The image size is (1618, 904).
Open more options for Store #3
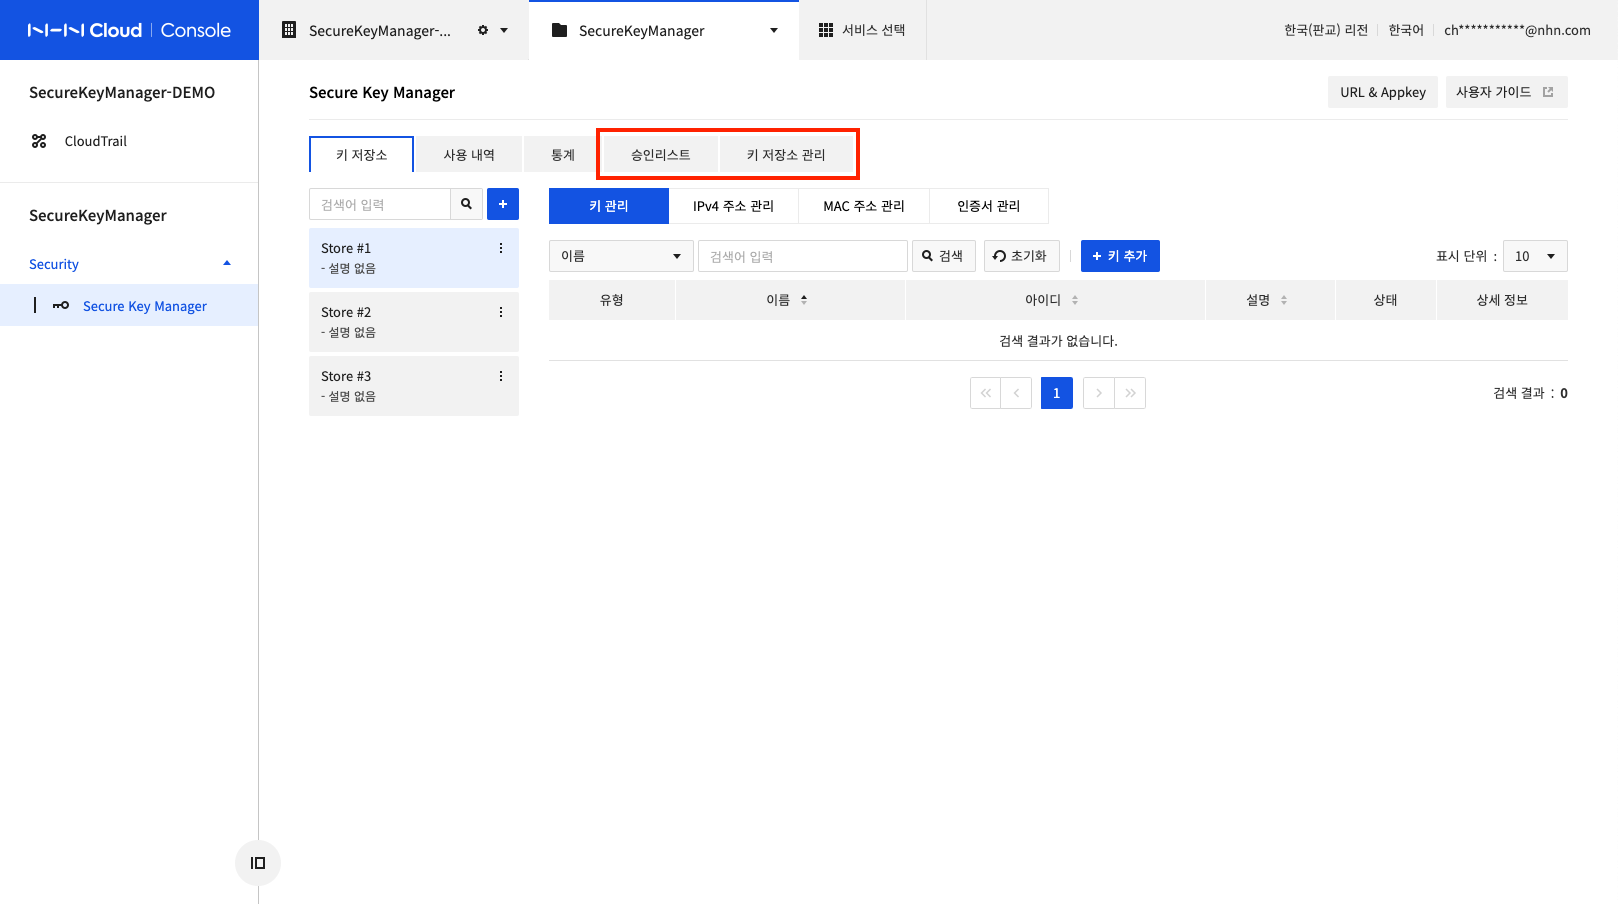501,376
